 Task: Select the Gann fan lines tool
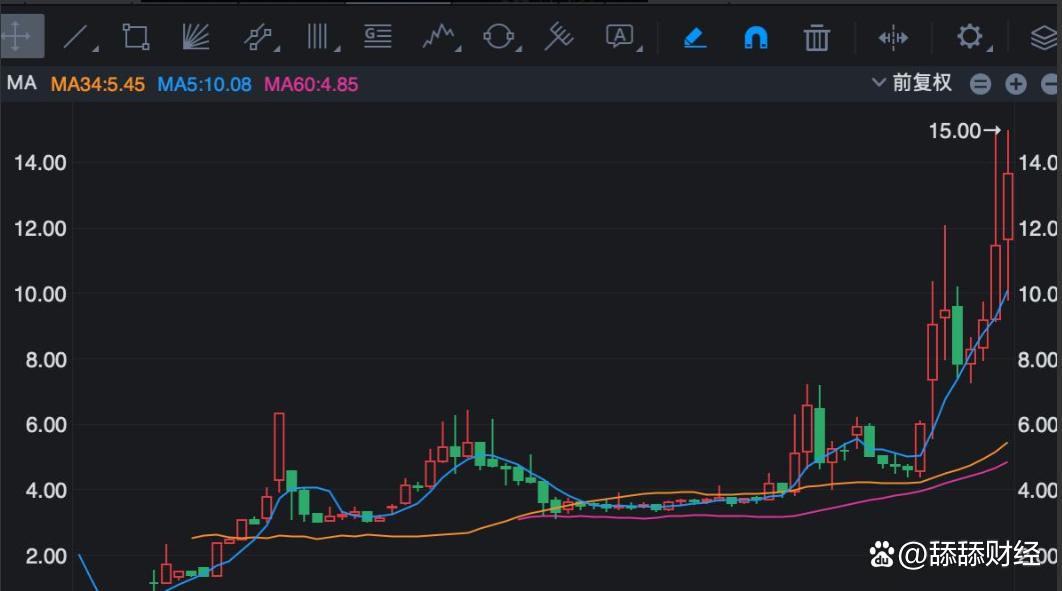click(x=196, y=38)
